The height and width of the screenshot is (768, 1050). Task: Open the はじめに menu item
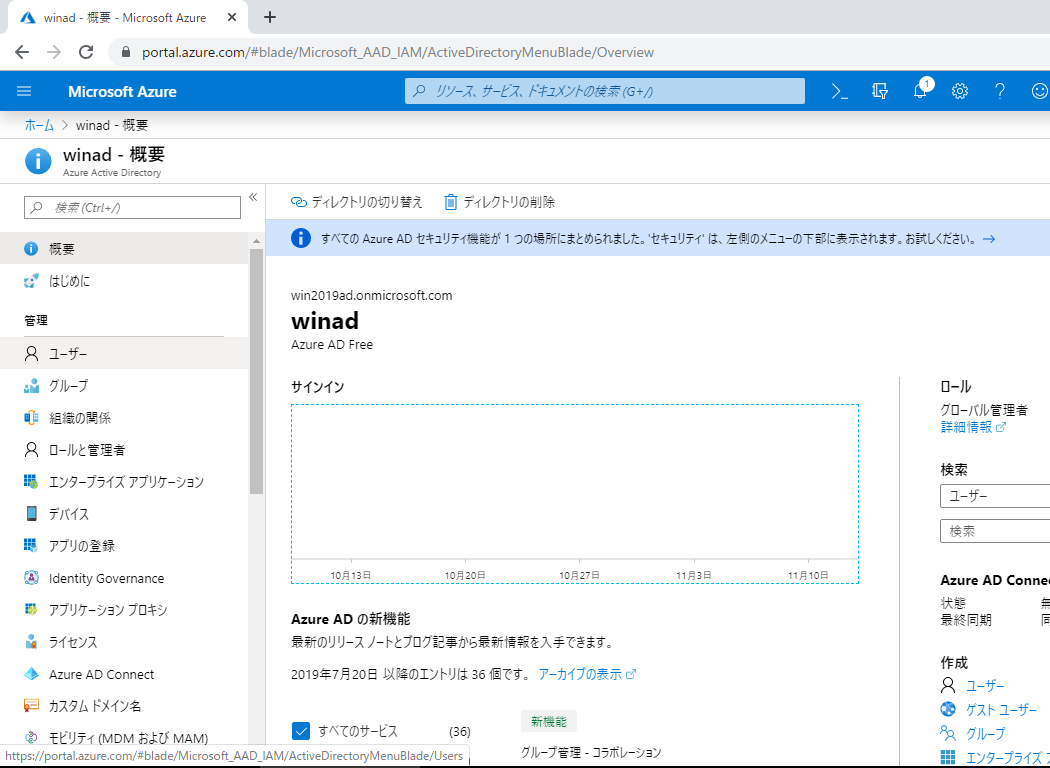tap(124, 281)
